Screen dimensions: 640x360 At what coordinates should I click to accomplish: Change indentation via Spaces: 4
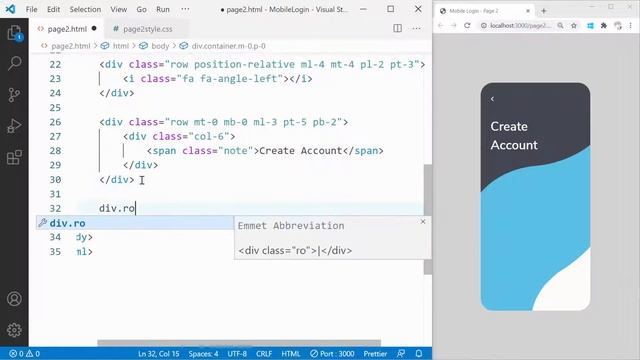click(x=203, y=353)
